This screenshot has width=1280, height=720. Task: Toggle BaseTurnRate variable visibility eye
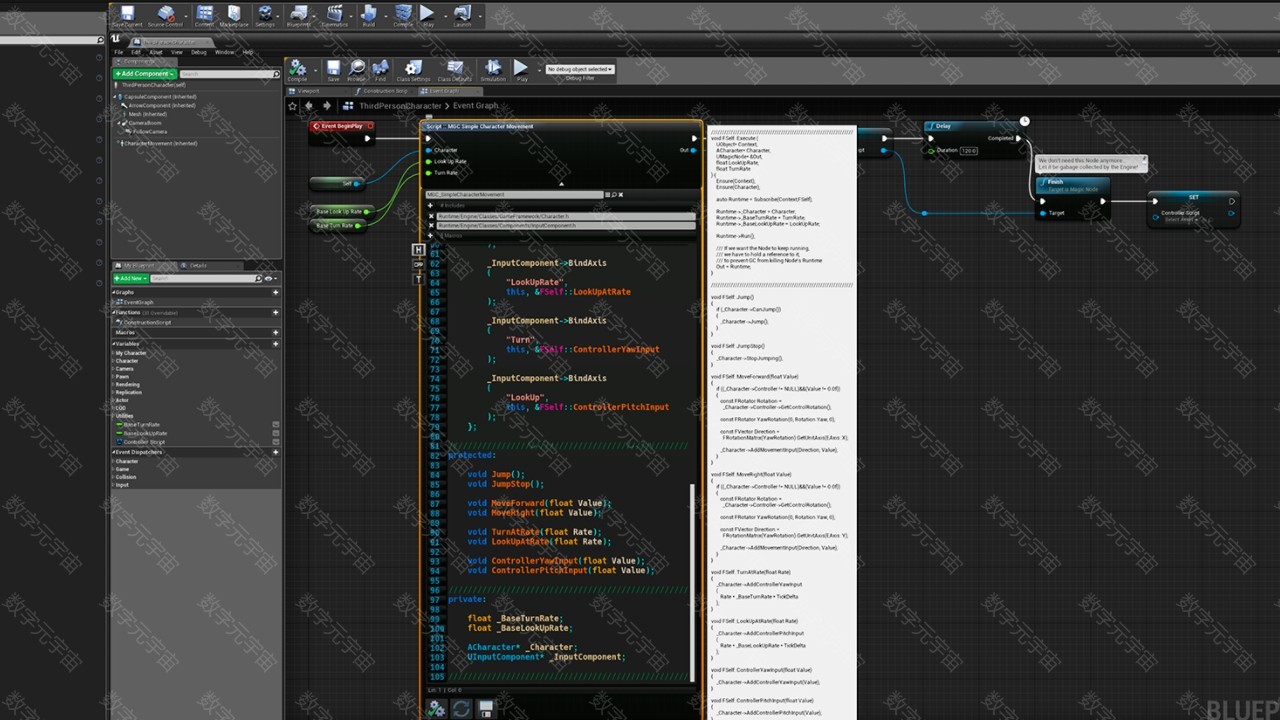pos(276,424)
